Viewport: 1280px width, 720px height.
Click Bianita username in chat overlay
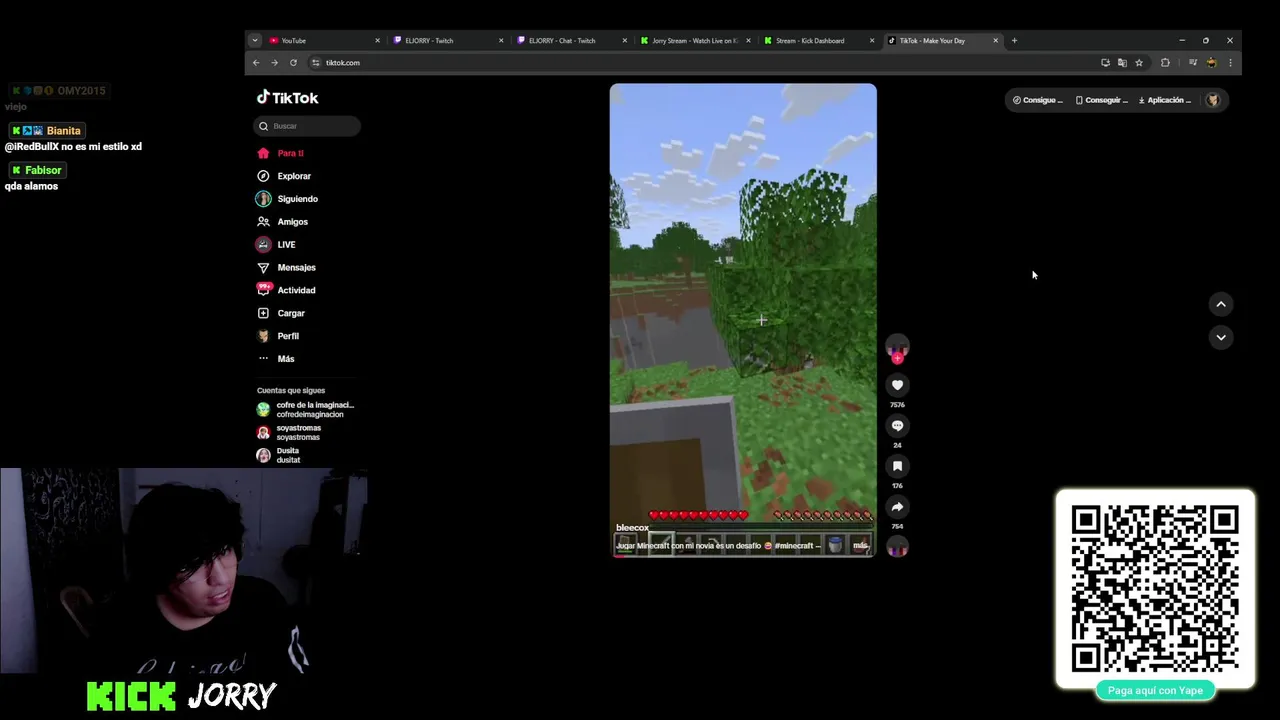63,131
